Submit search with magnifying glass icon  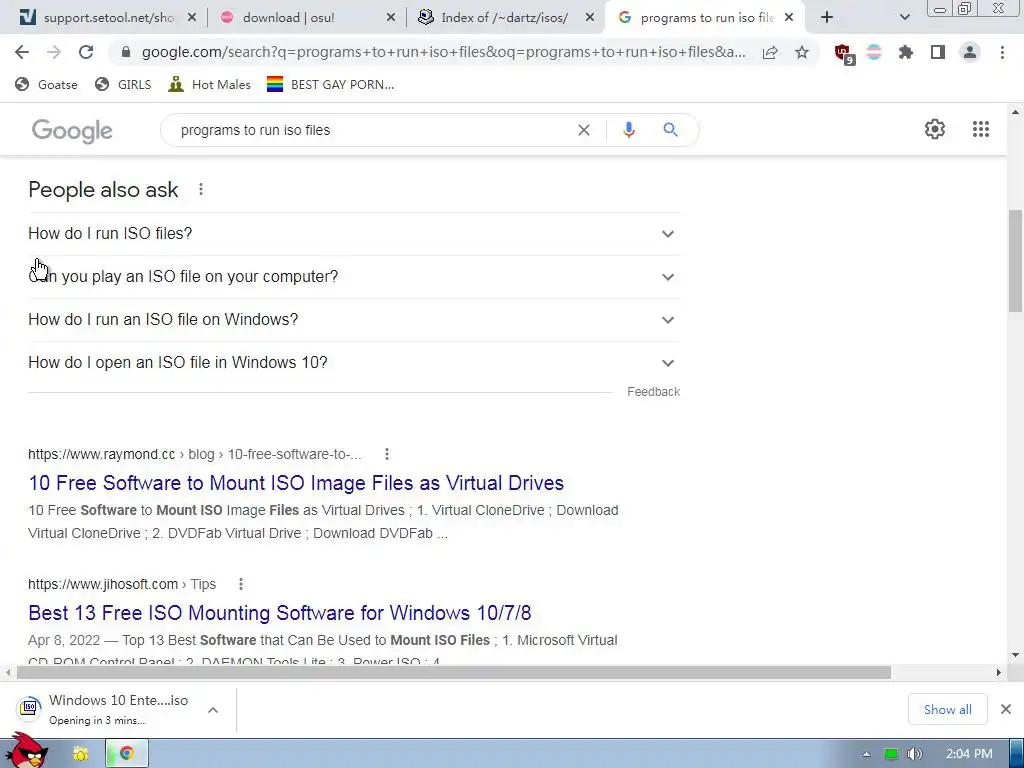(670, 130)
